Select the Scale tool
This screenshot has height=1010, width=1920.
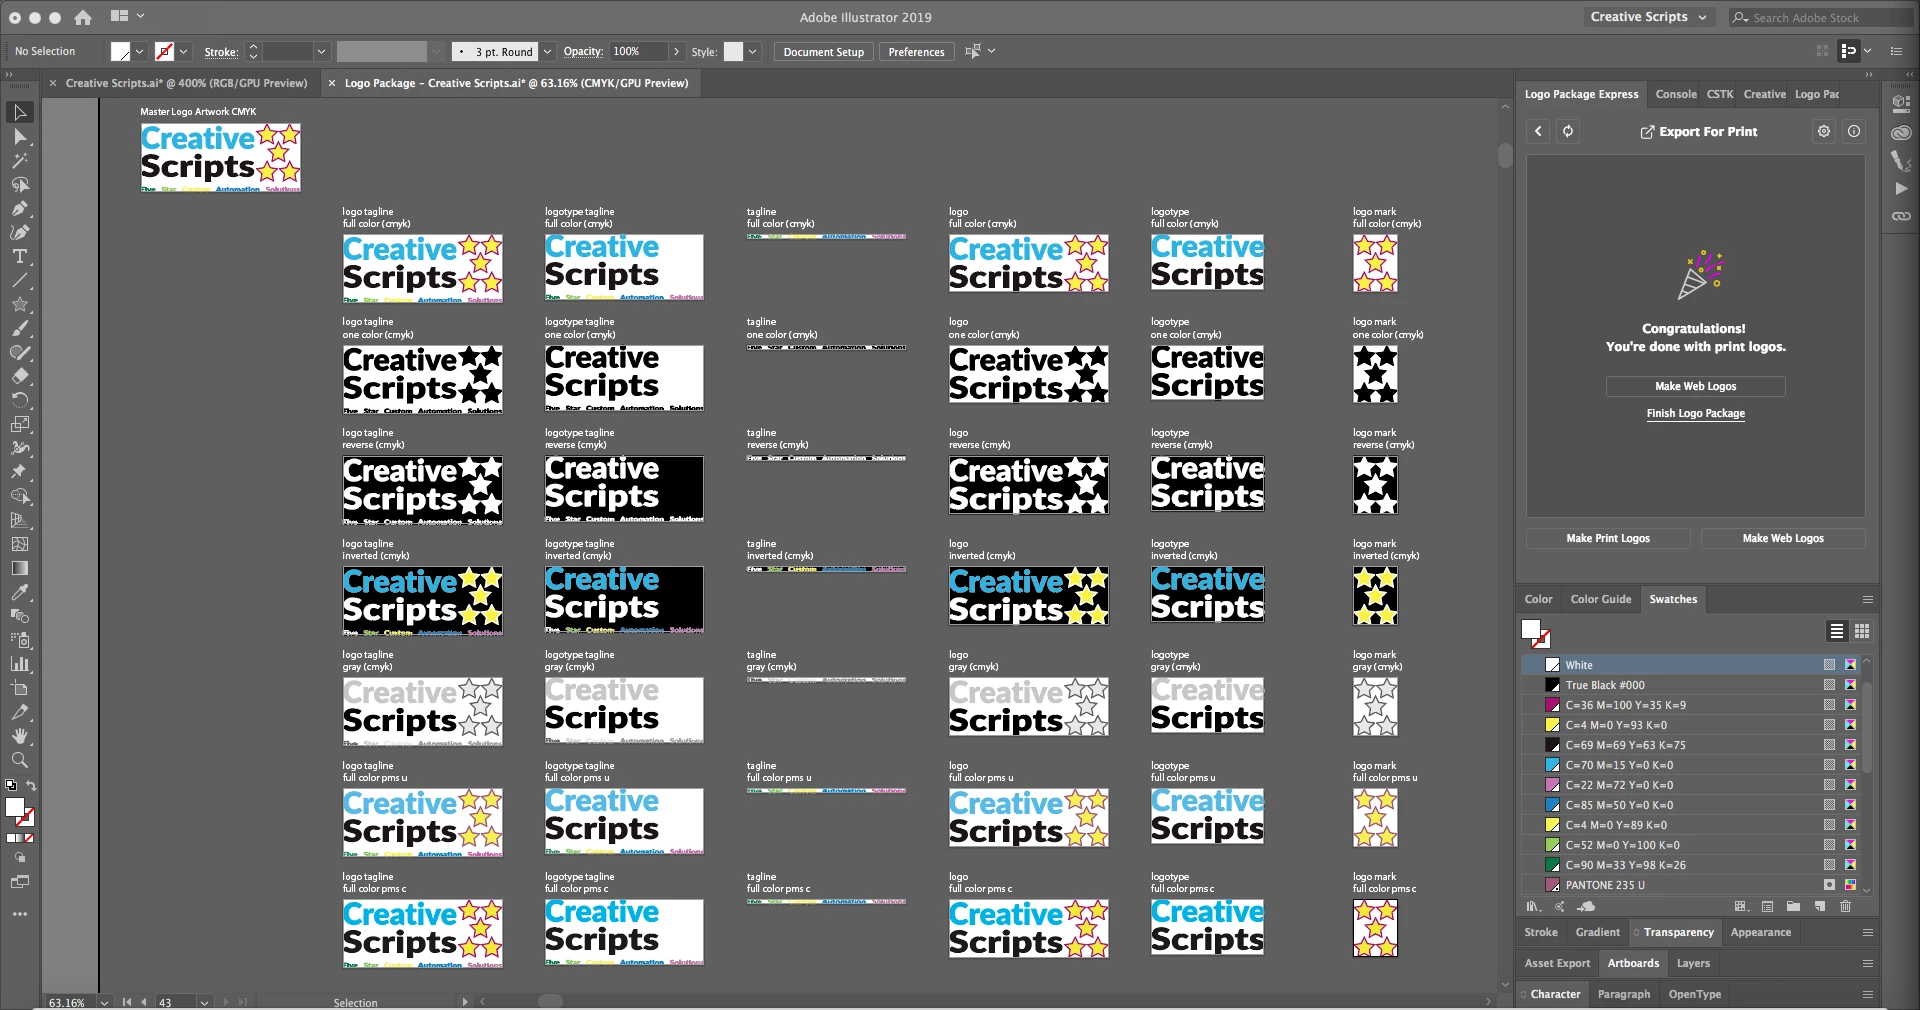point(20,424)
